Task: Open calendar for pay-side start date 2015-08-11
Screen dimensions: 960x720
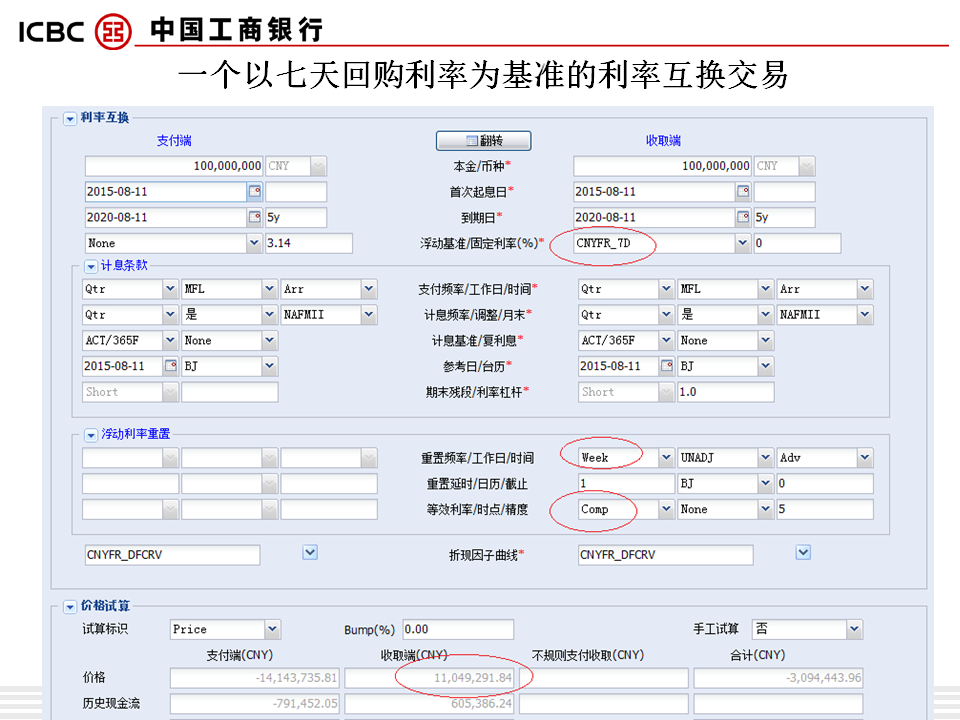Action: (x=254, y=192)
